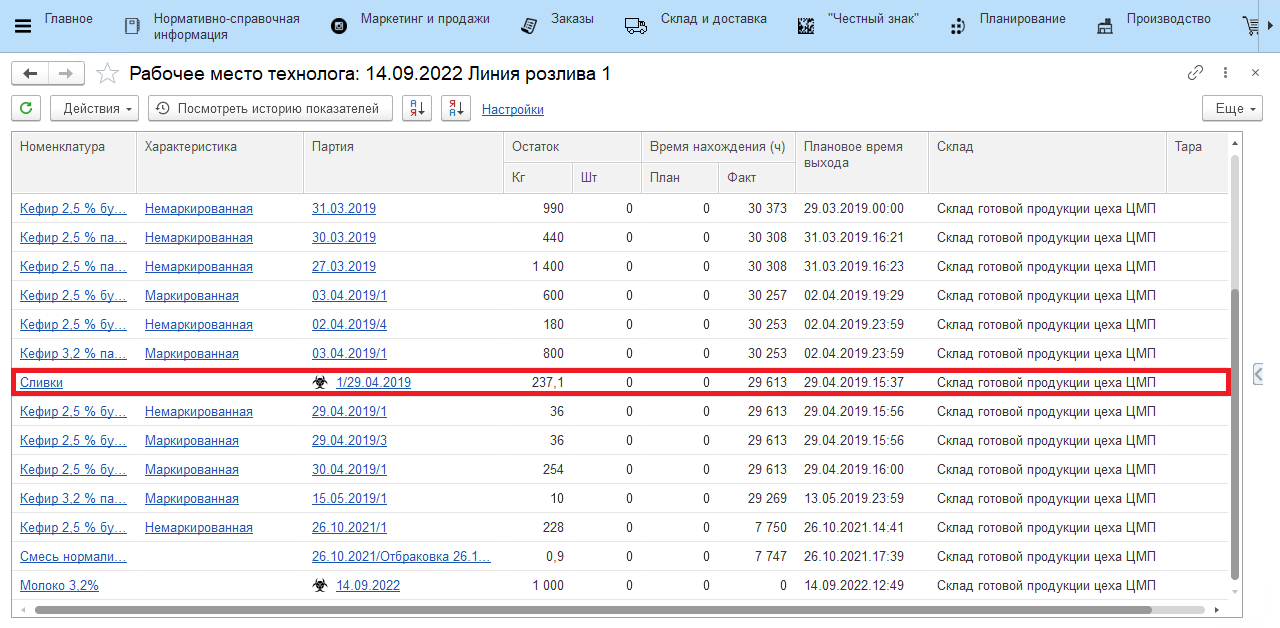
Task: Go forward with right arrow button
Action: click(66, 74)
